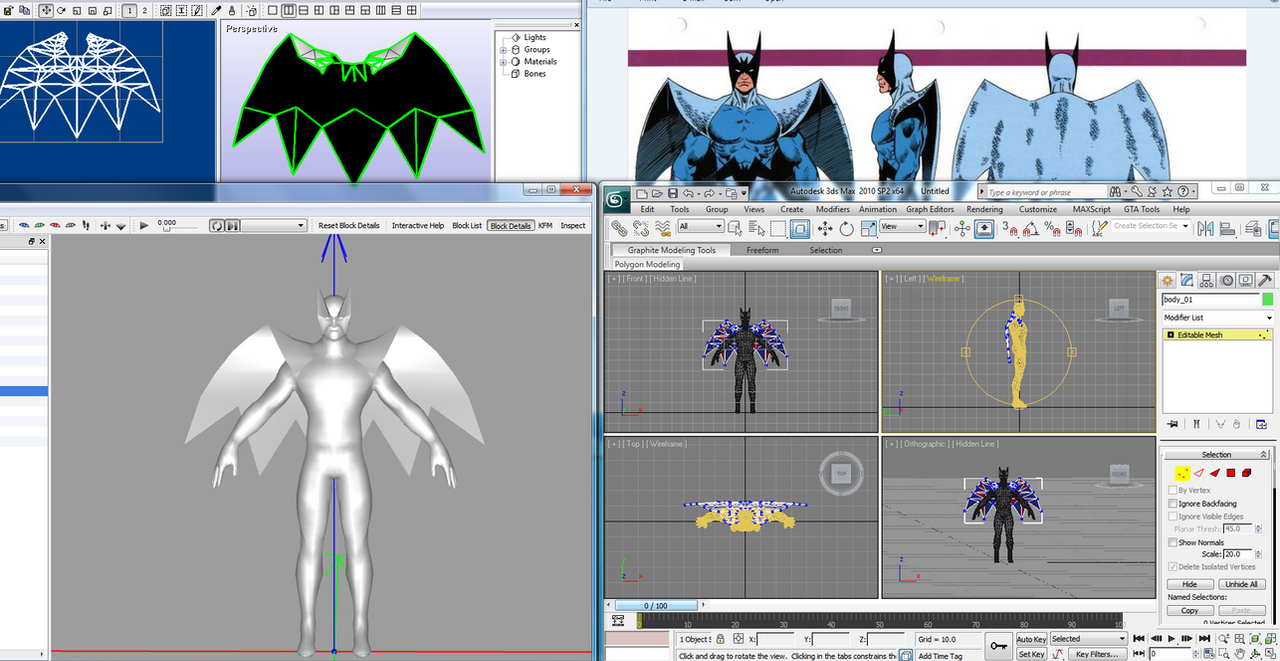
Task: Click the Copy named selections button
Action: [1189, 610]
